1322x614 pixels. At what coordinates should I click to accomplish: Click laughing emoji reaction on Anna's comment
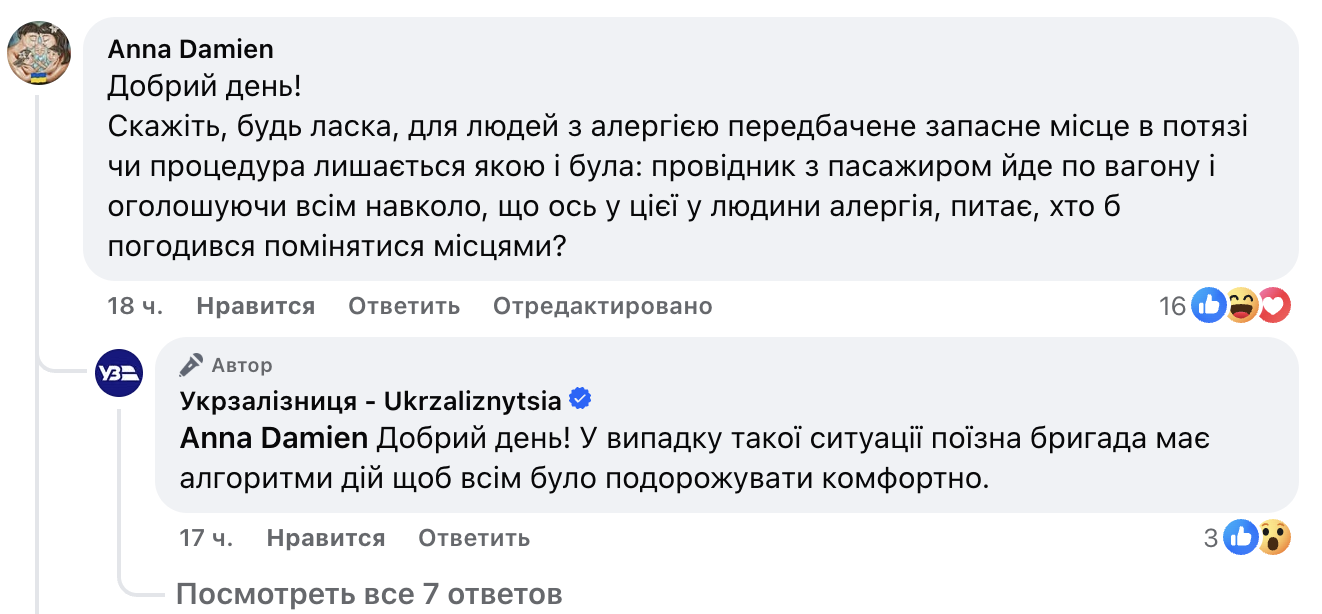1241,306
